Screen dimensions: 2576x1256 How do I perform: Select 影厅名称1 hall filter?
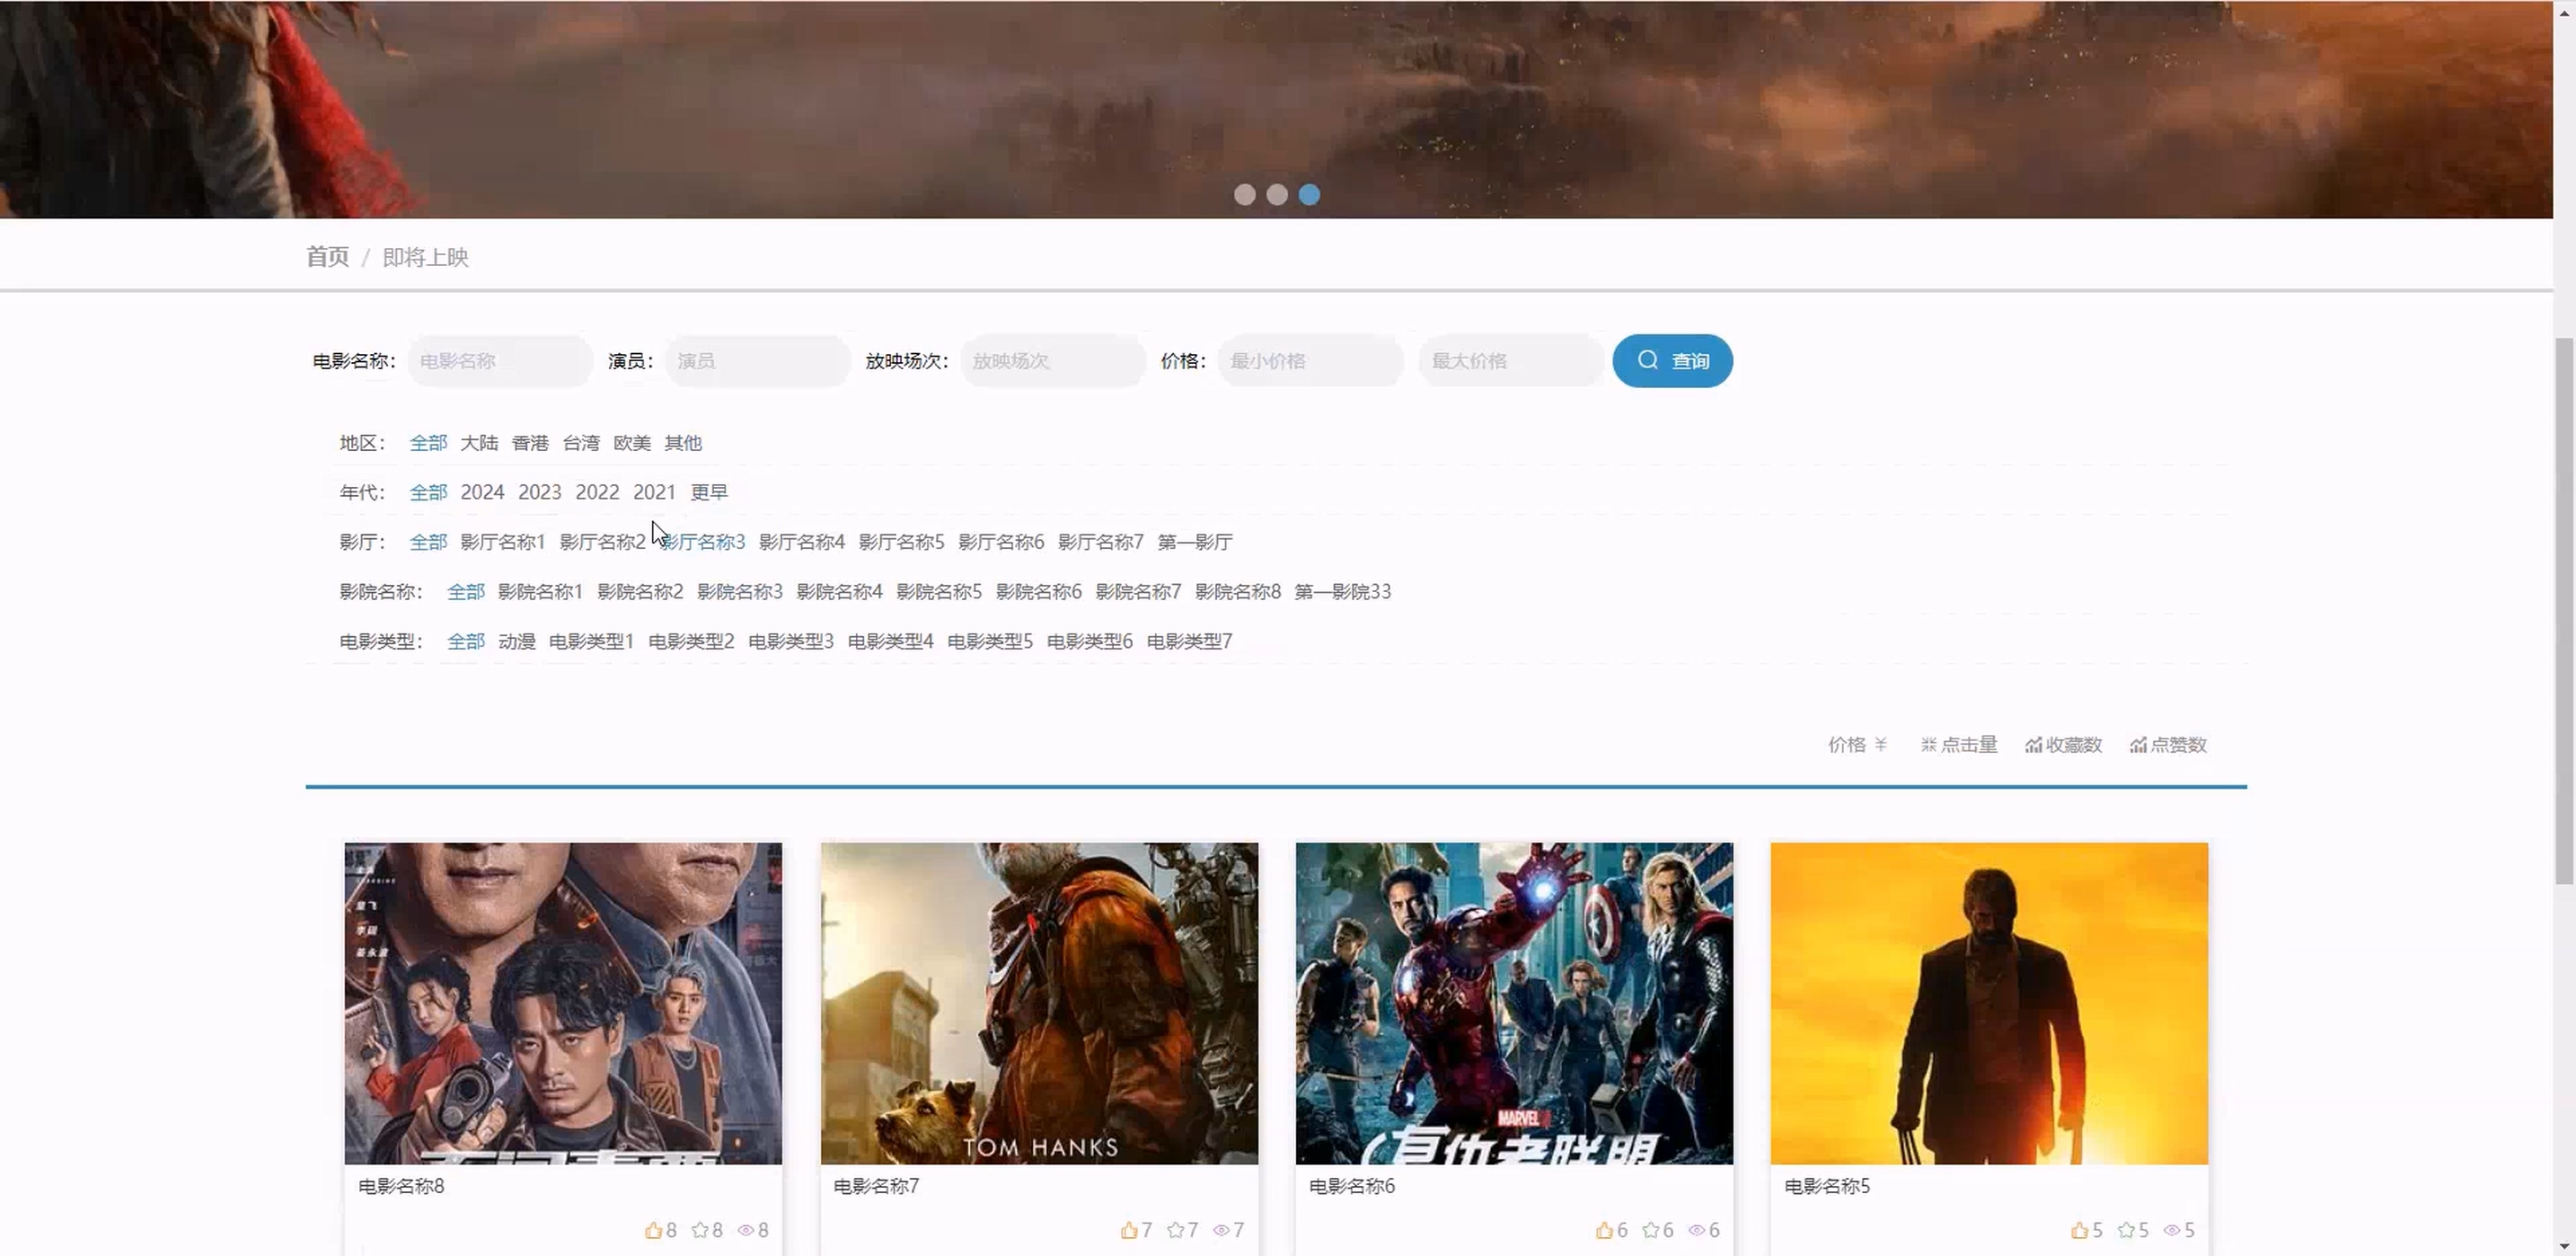[x=503, y=542]
